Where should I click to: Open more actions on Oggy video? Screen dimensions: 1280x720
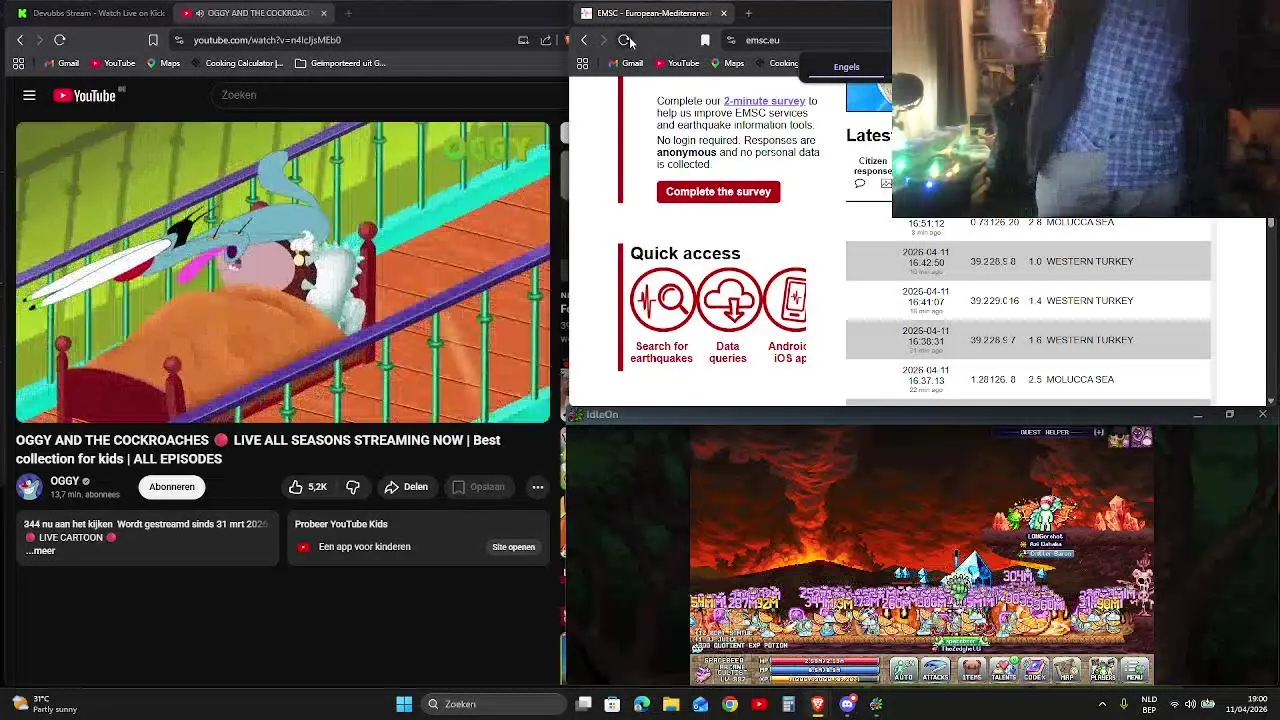coord(538,487)
